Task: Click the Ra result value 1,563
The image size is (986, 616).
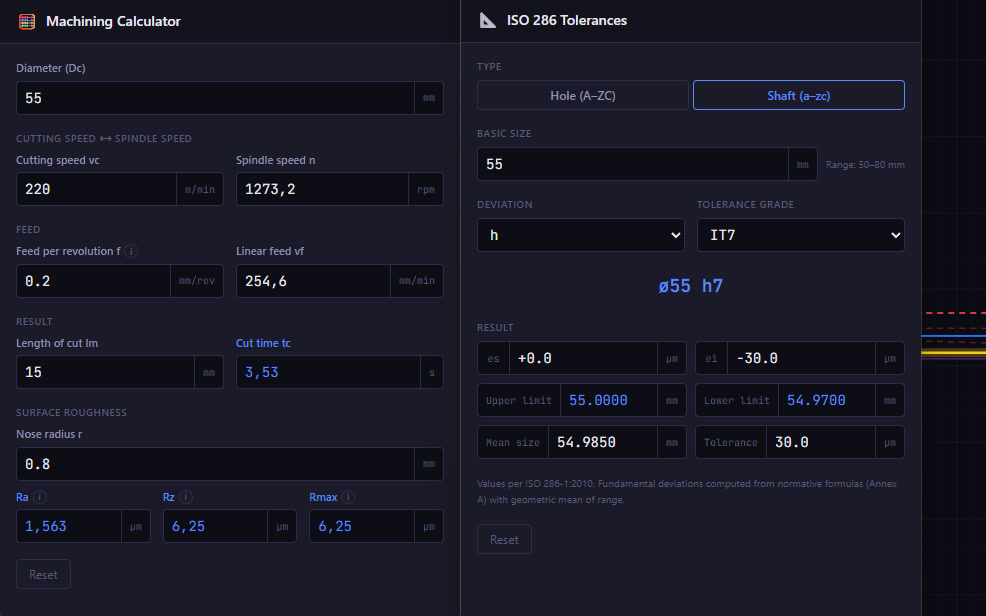Action: pyautogui.click(x=45, y=526)
